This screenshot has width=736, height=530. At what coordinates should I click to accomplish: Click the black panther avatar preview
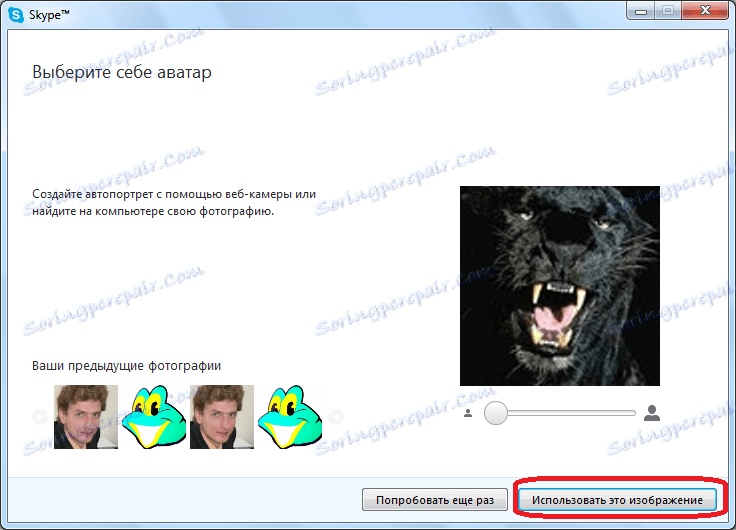click(560, 286)
